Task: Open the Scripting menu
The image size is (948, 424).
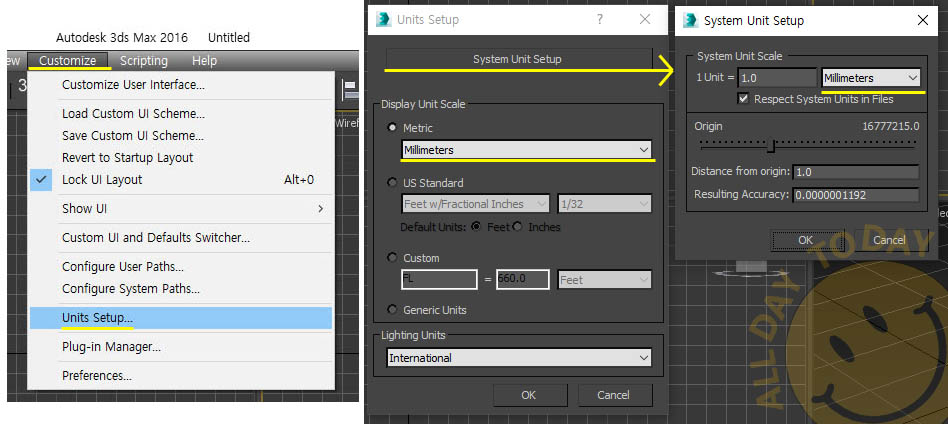Action: point(144,60)
